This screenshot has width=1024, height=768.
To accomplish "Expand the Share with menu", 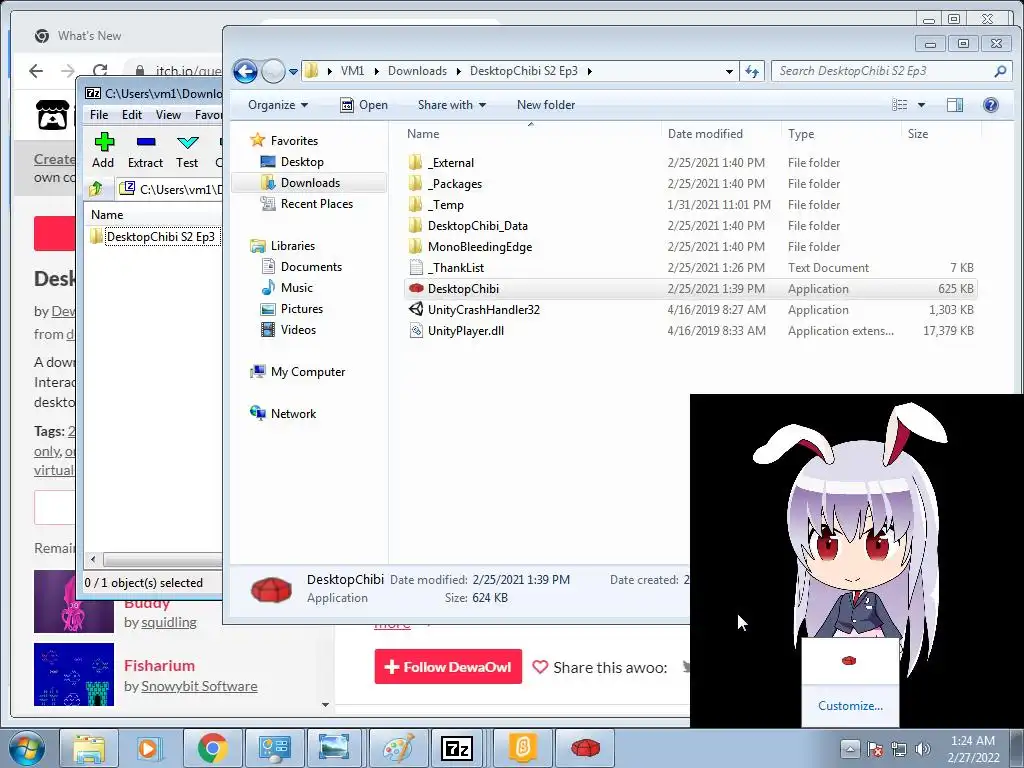I will pos(452,105).
